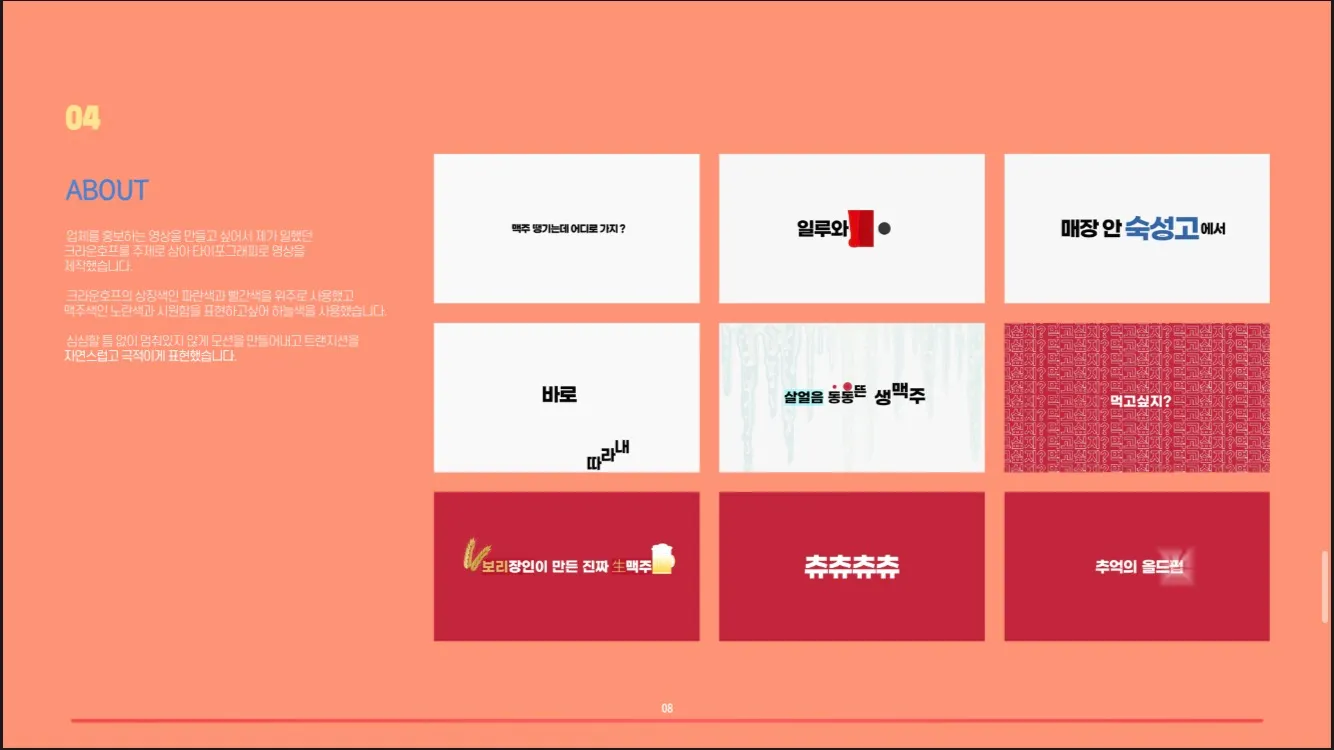Open the thumbnail reading '맥주 땡기는데 어디로 가지?'

[566, 228]
